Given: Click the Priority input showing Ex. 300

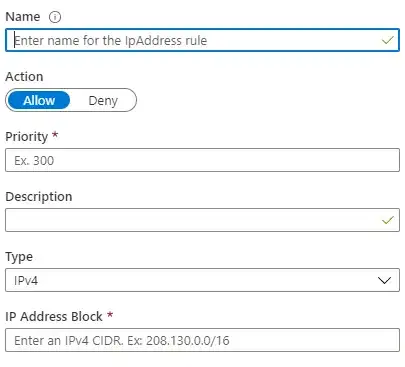Looking at the screenshot, I should (202, 160).
